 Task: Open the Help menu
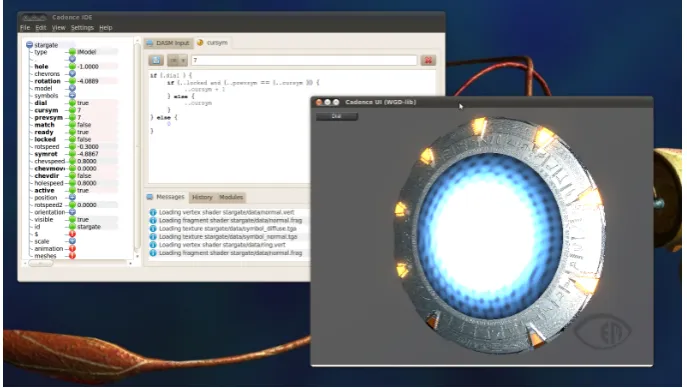106,28
